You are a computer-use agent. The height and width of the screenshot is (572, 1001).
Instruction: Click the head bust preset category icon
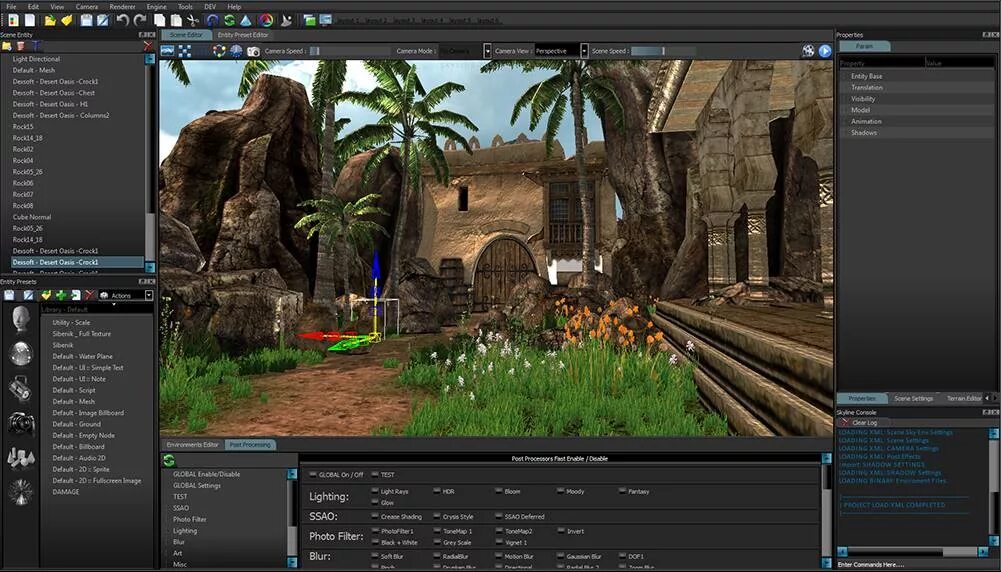pyautogui.click(x=20, y=319)
